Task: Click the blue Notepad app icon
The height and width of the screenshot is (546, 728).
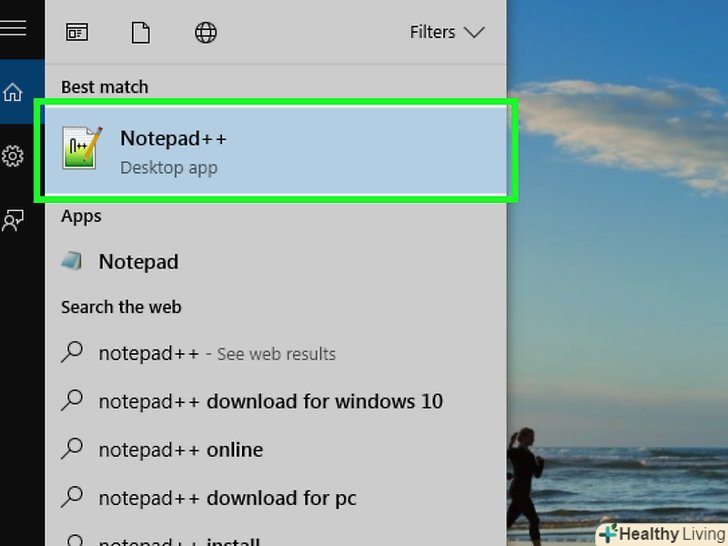Action: pos(72,261)
